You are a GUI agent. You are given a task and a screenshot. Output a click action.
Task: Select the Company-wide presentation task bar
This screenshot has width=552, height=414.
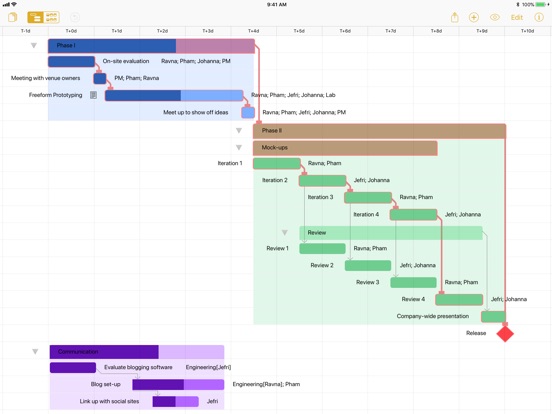tap(493, 316)
